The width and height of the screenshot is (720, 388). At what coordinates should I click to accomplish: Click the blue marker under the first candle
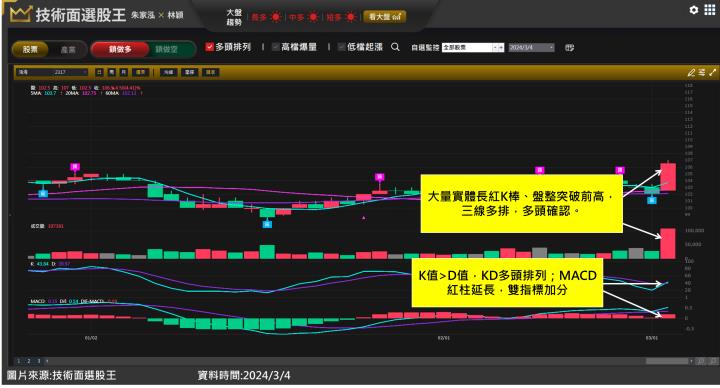[43, 193]
